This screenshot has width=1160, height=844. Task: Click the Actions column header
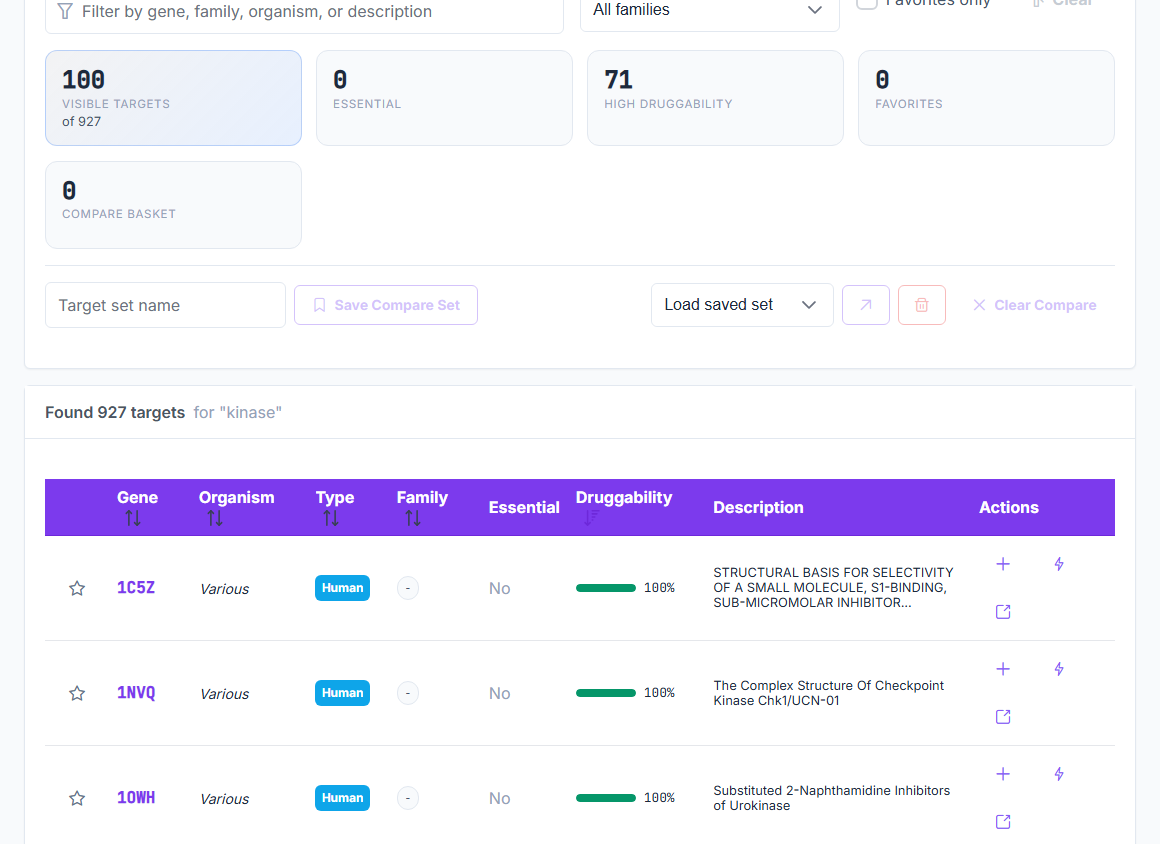[1009, 507]
